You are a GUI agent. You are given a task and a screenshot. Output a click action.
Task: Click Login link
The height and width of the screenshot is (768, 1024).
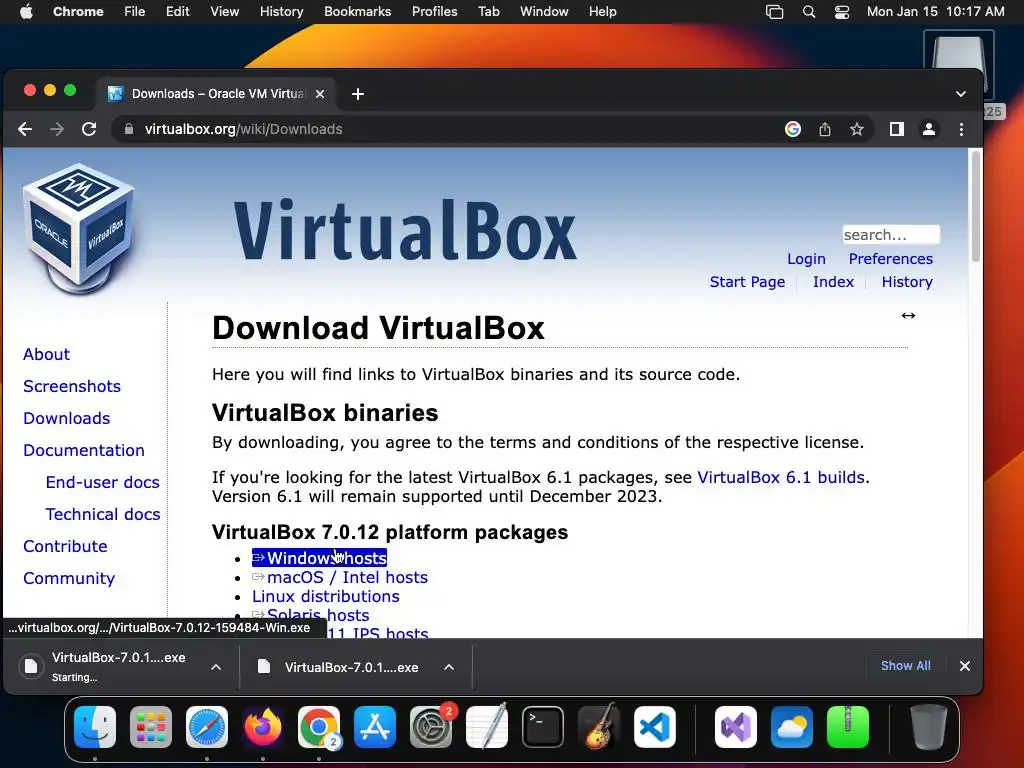807,259
